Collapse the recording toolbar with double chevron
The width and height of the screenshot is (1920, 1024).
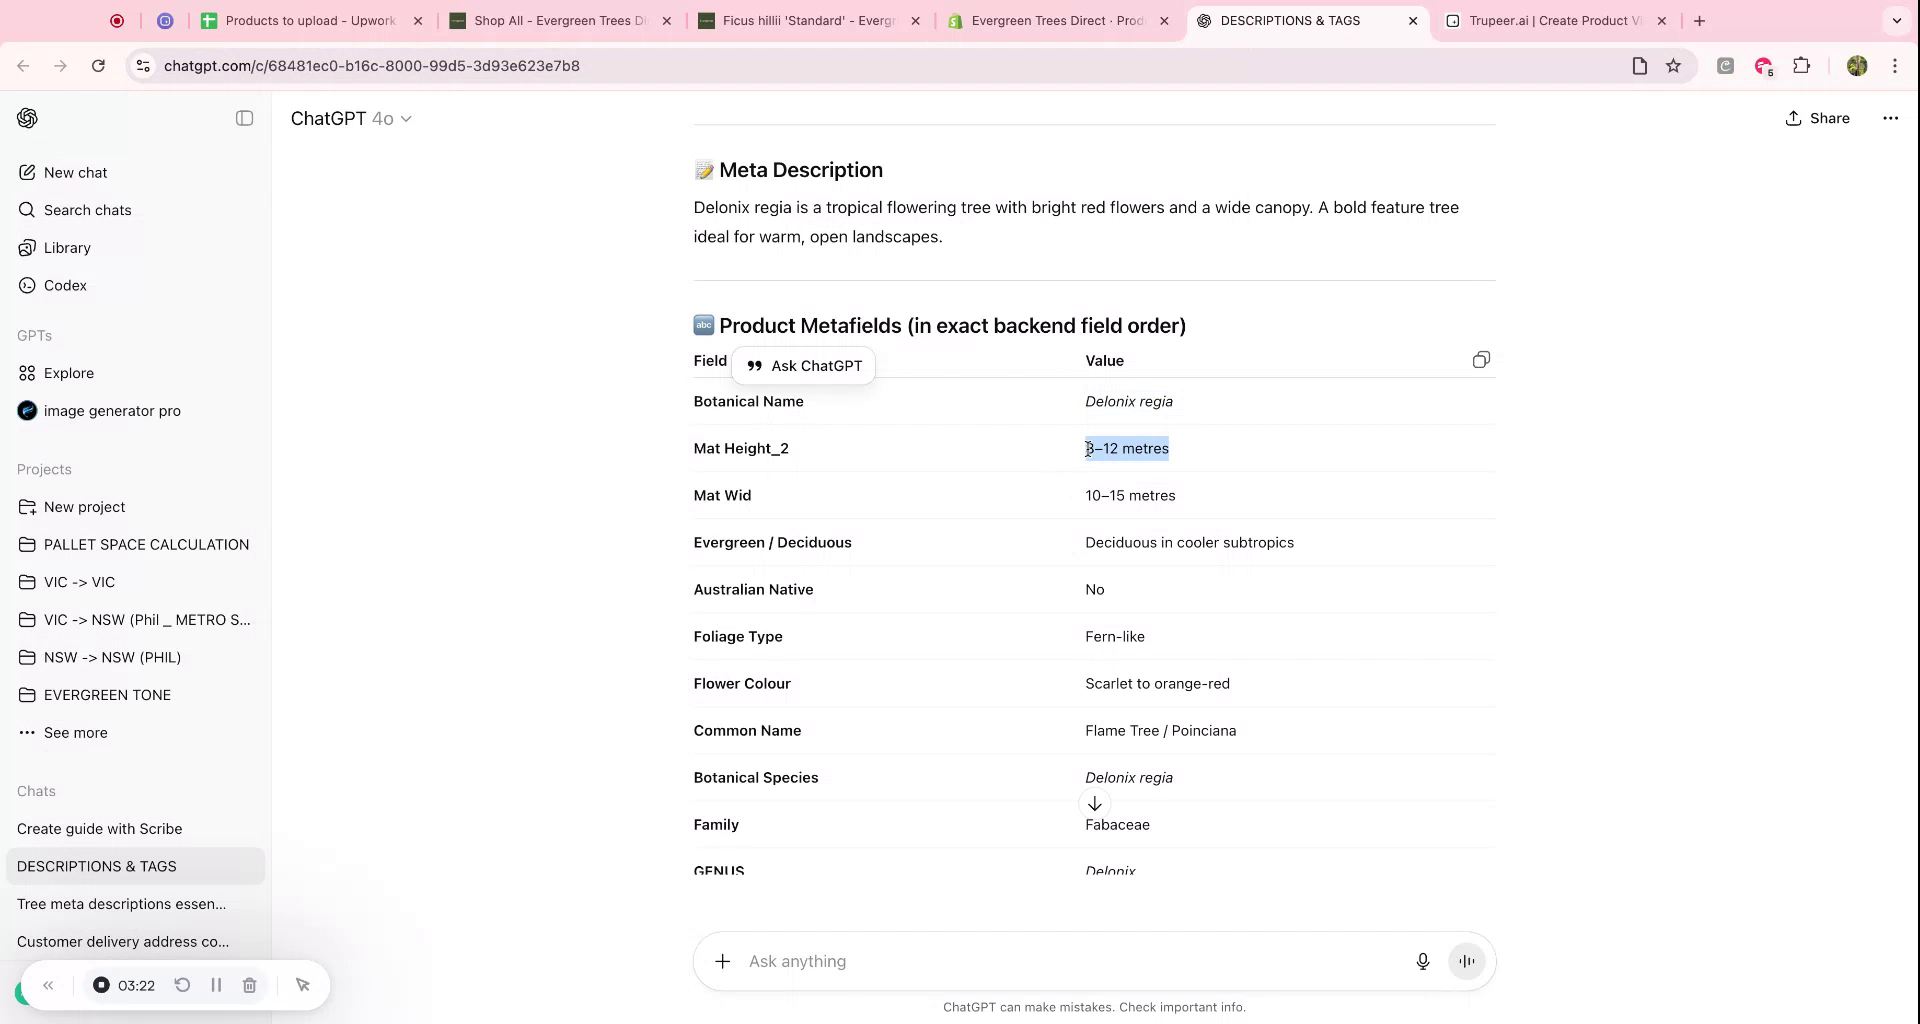click(x=48, y=985)
